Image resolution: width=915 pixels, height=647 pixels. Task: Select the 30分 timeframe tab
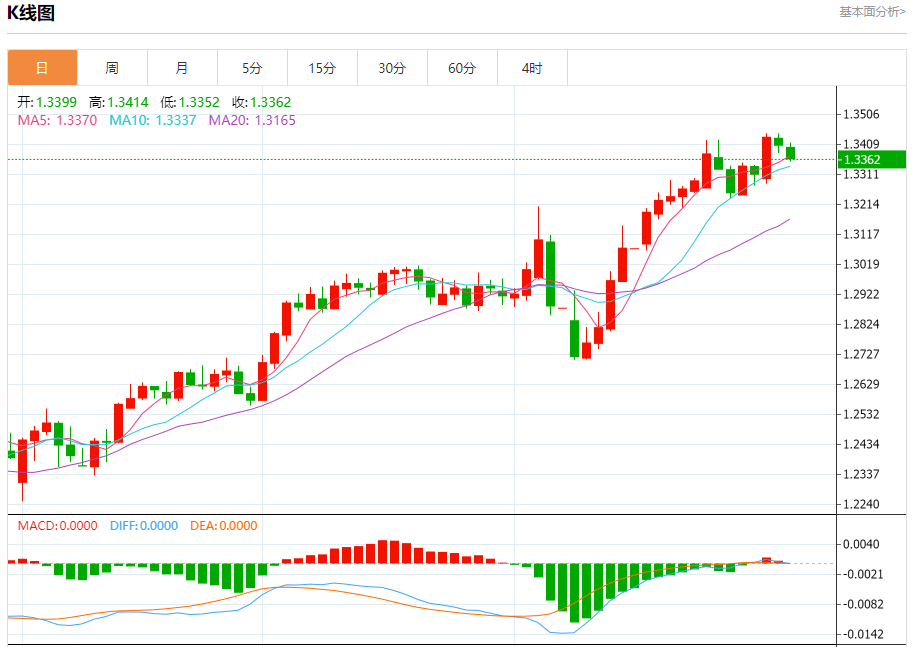pos(392,68)
